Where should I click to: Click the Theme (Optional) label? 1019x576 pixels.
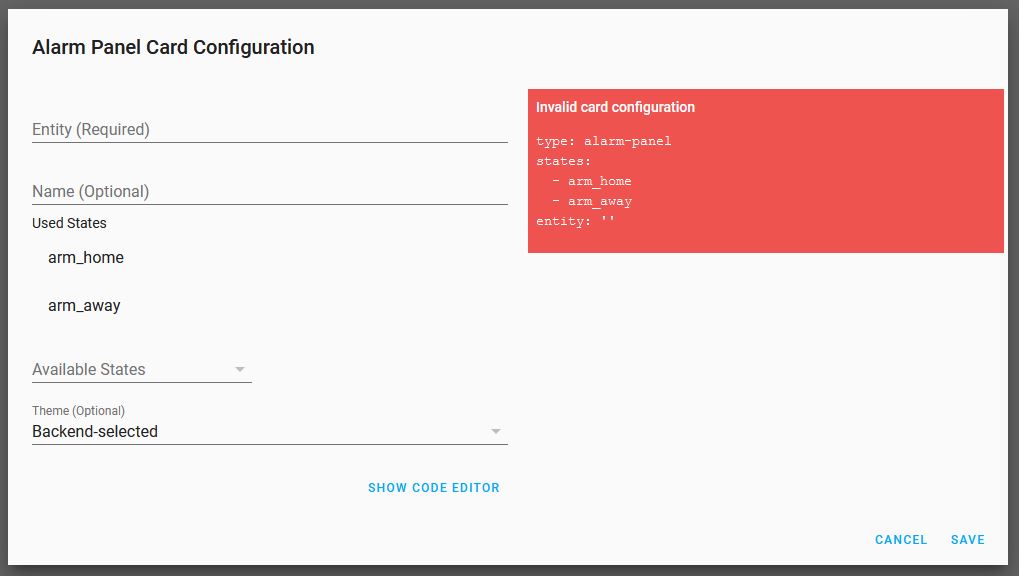coord(78,411)
